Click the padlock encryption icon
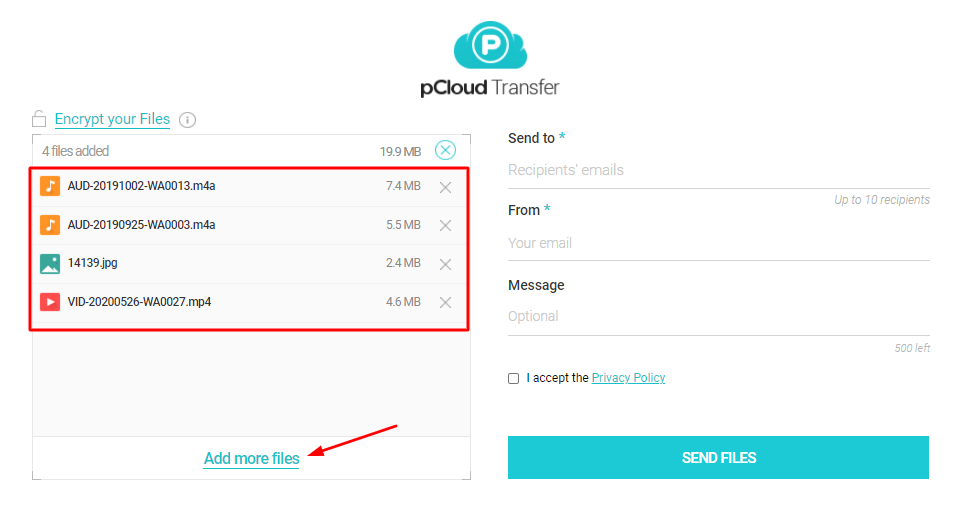971x518 pixels. pos(39,119)
